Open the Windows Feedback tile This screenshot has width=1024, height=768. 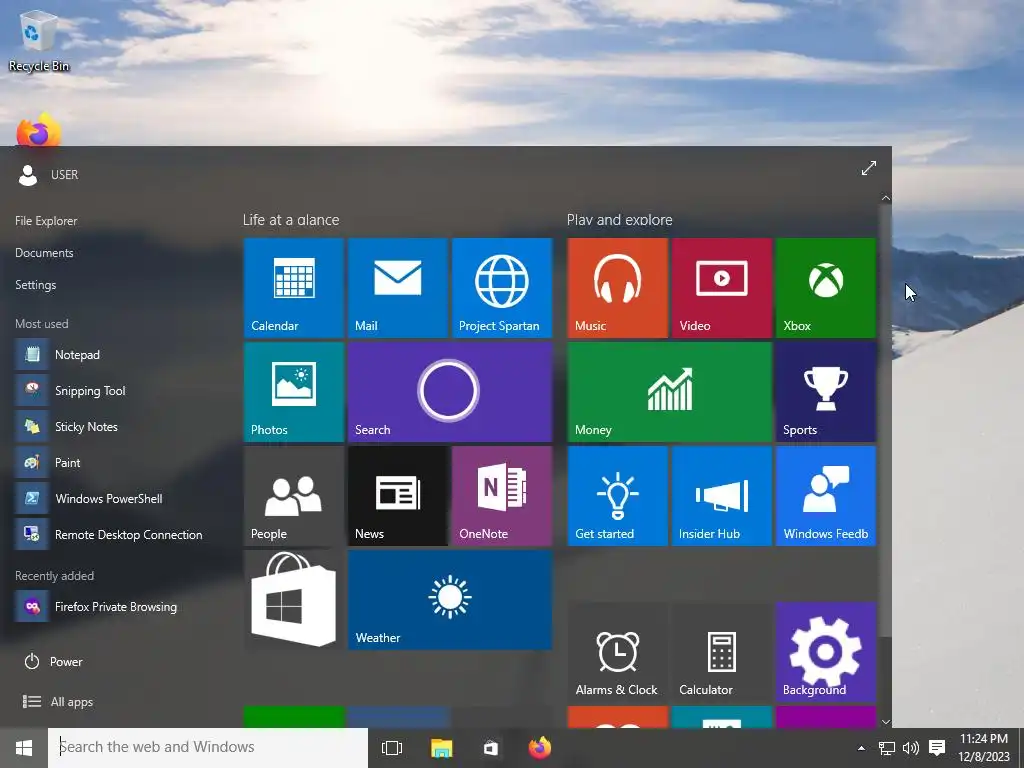[x=826, y=496]
